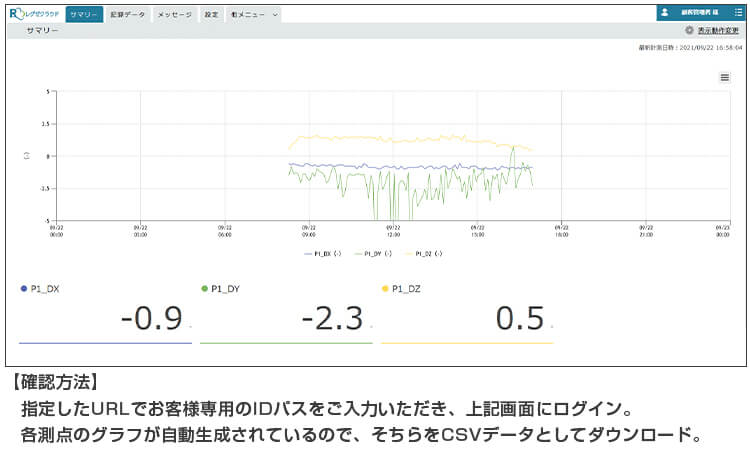Open the list menu icon in the blue header
750x450 pixels.
(x=738, y=13)
